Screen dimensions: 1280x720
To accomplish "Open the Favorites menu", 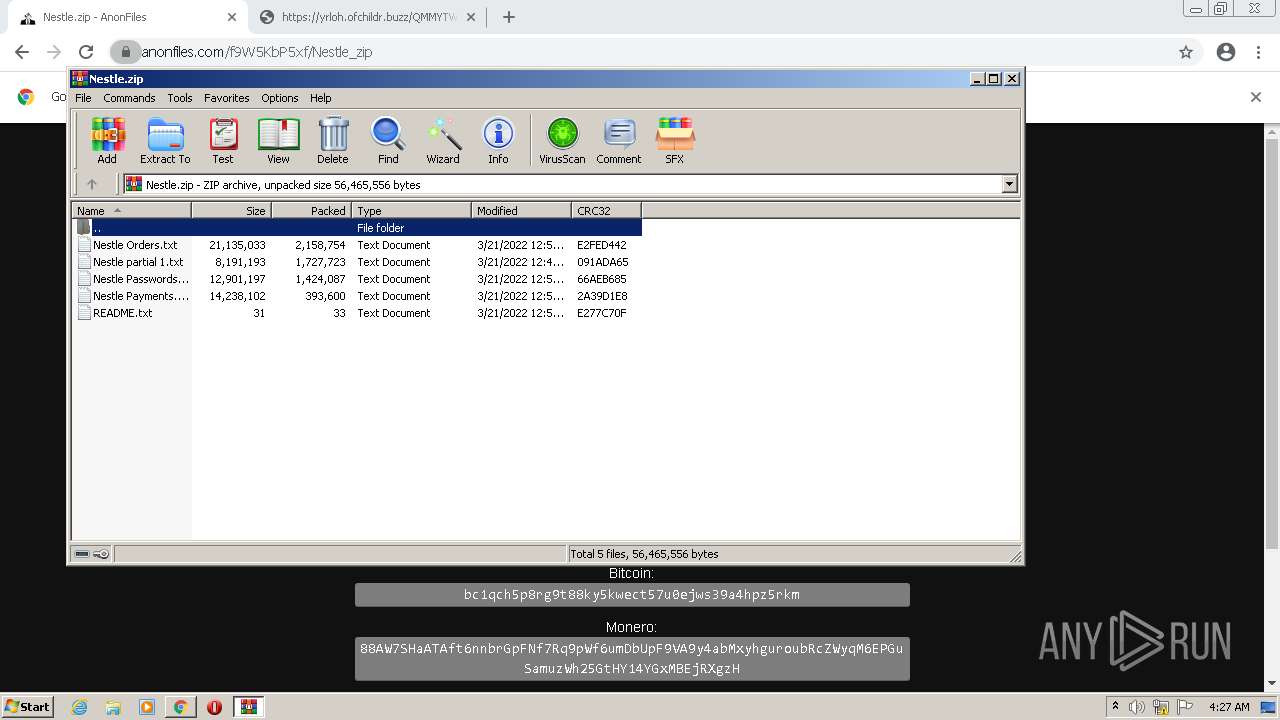I will [227, 98].
